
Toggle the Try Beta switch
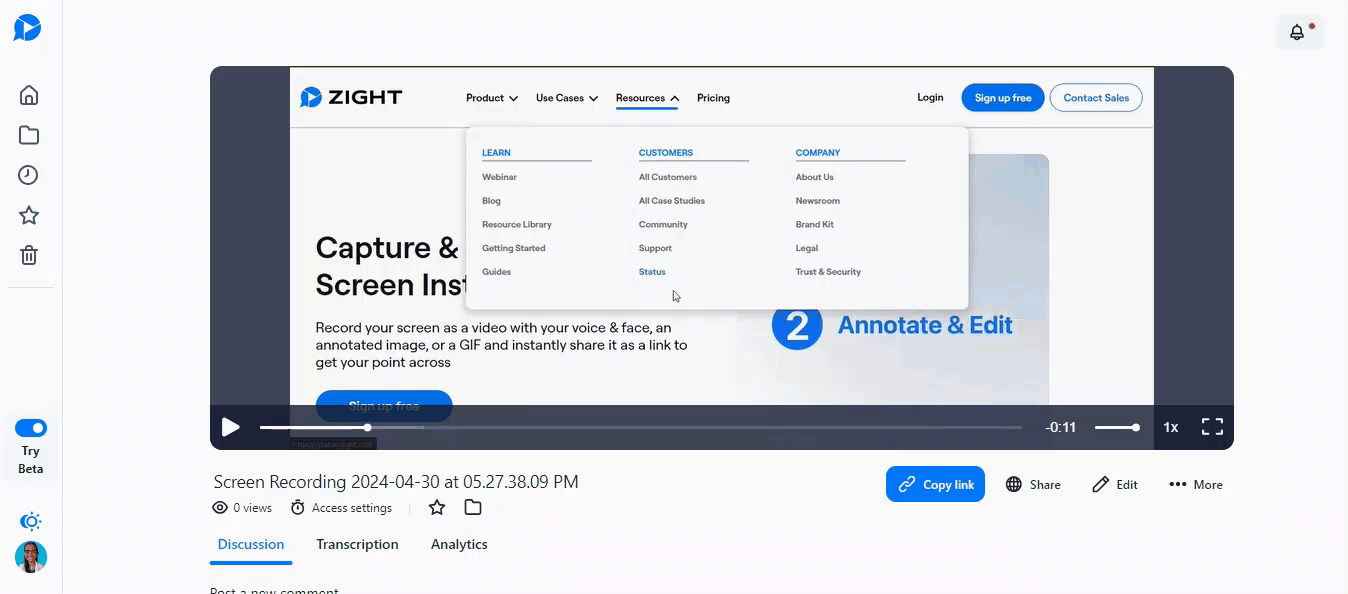pos(31,428)
